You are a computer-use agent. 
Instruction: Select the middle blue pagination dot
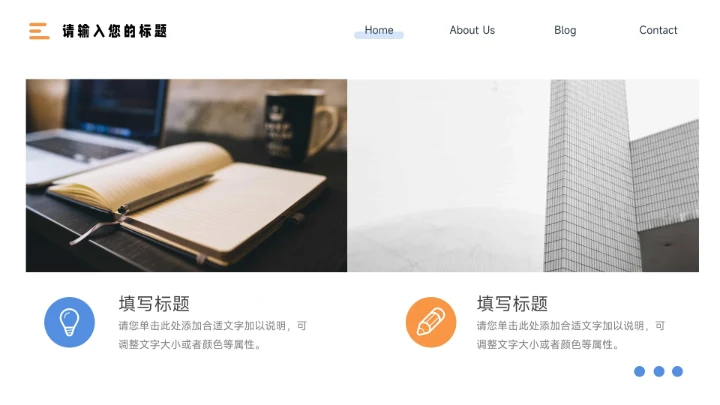tap(659, 371)
